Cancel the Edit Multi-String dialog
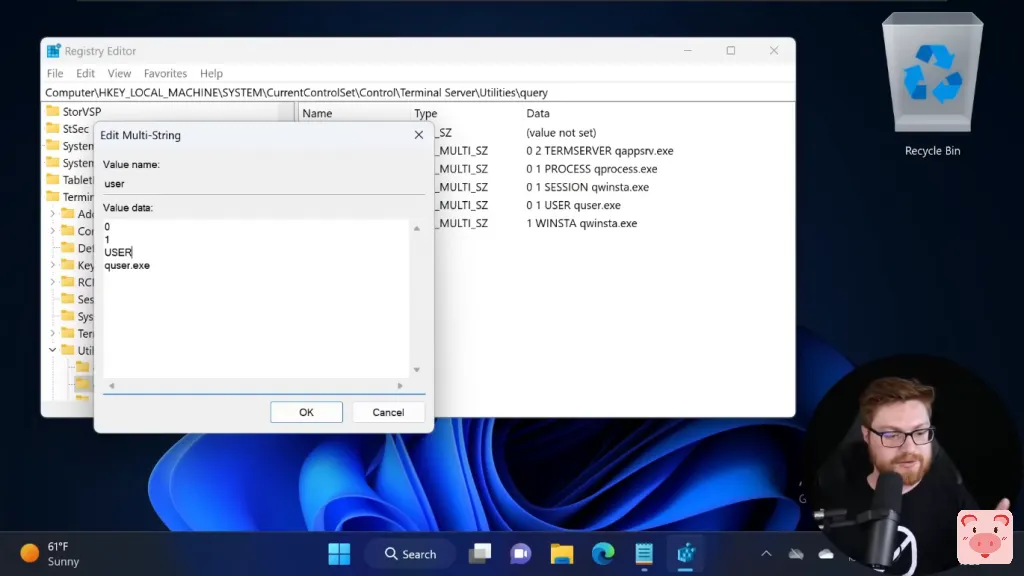This screenshot has width=1024, height=576. coord(388,412)
